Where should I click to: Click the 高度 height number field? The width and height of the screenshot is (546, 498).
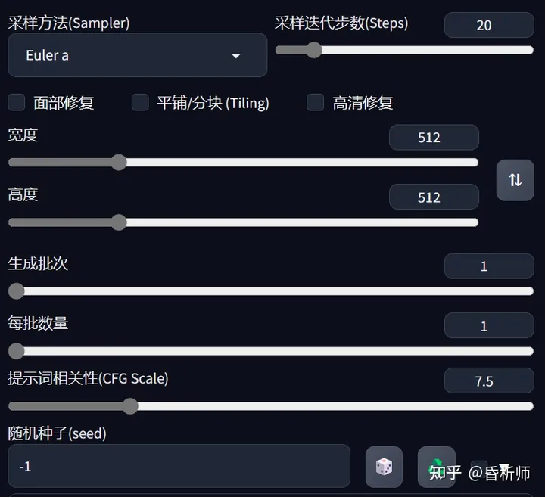(x=434, y=197)
